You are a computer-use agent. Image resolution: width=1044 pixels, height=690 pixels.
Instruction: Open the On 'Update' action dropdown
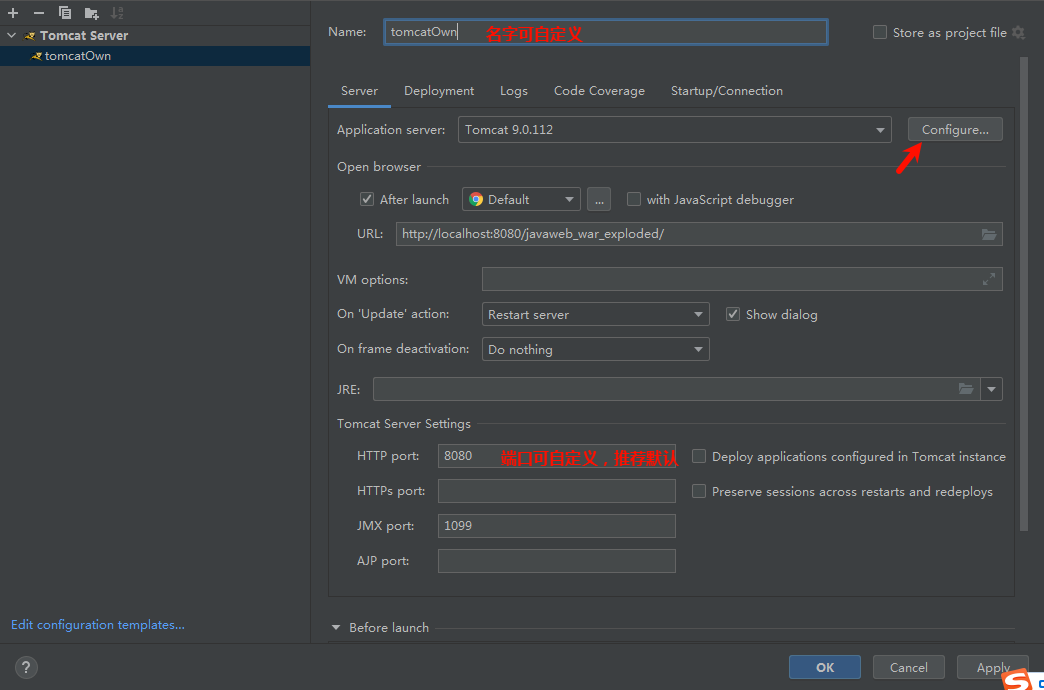pyautogui.click(x=595, y=314)
